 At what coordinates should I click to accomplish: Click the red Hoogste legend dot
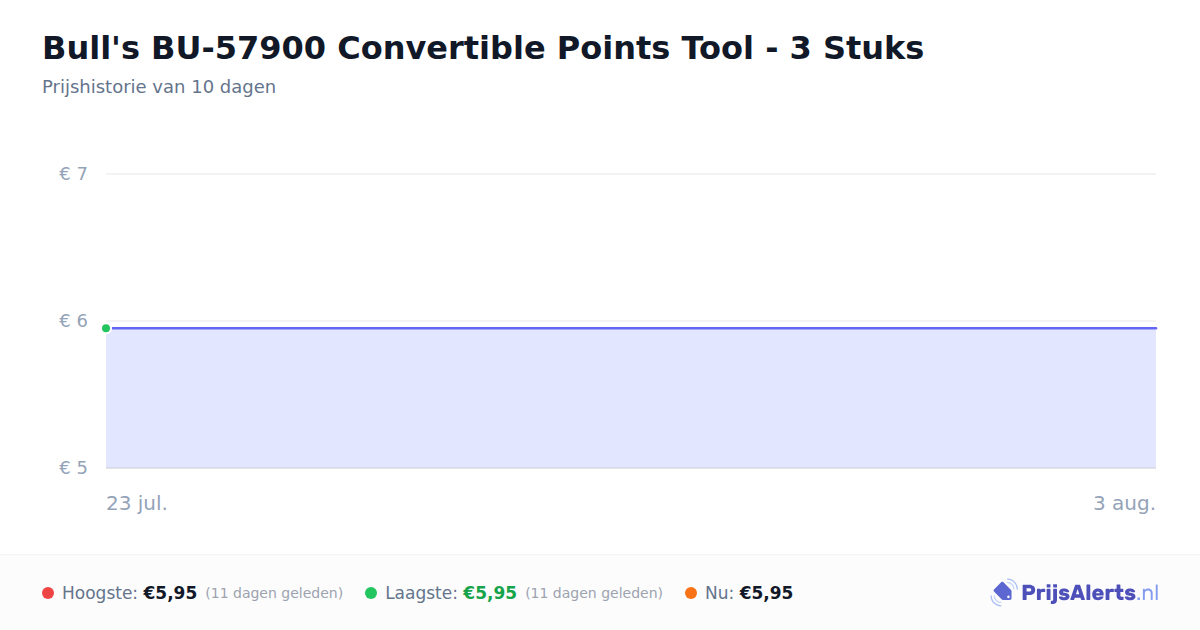48,593
